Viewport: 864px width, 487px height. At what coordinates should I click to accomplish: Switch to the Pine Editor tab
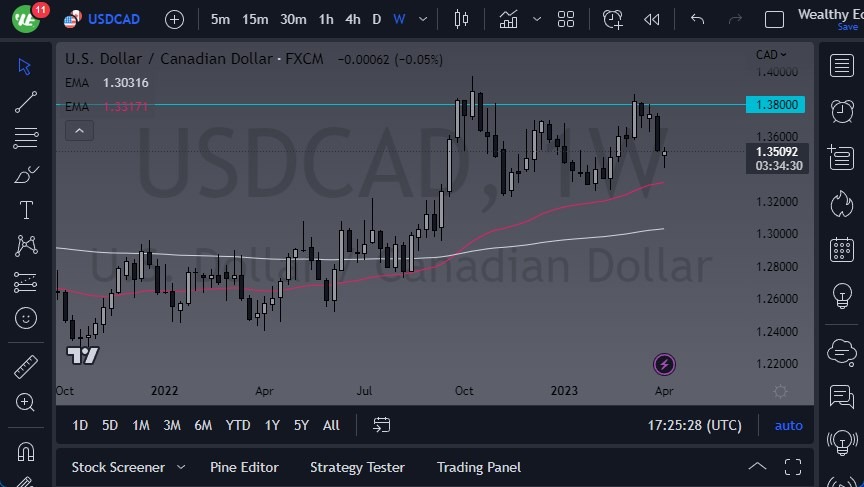pos(244,467)
